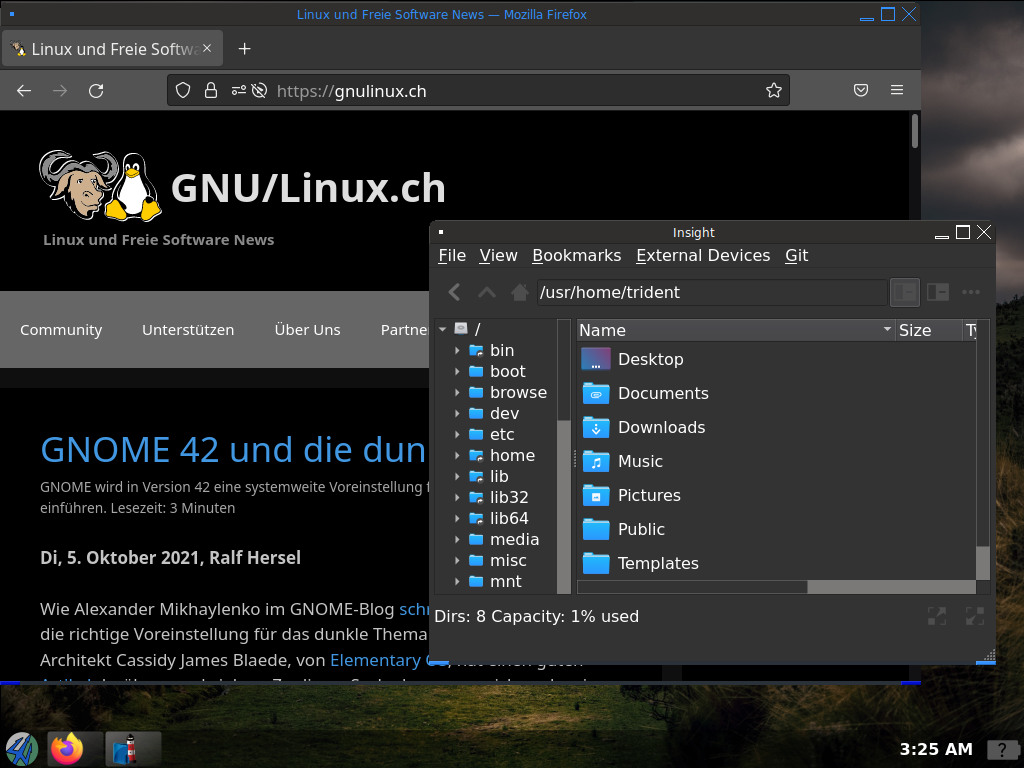1024x768 pixels.
Task: Click the Firefox permissions icon in address bar
Action: (x=239, y=90)
